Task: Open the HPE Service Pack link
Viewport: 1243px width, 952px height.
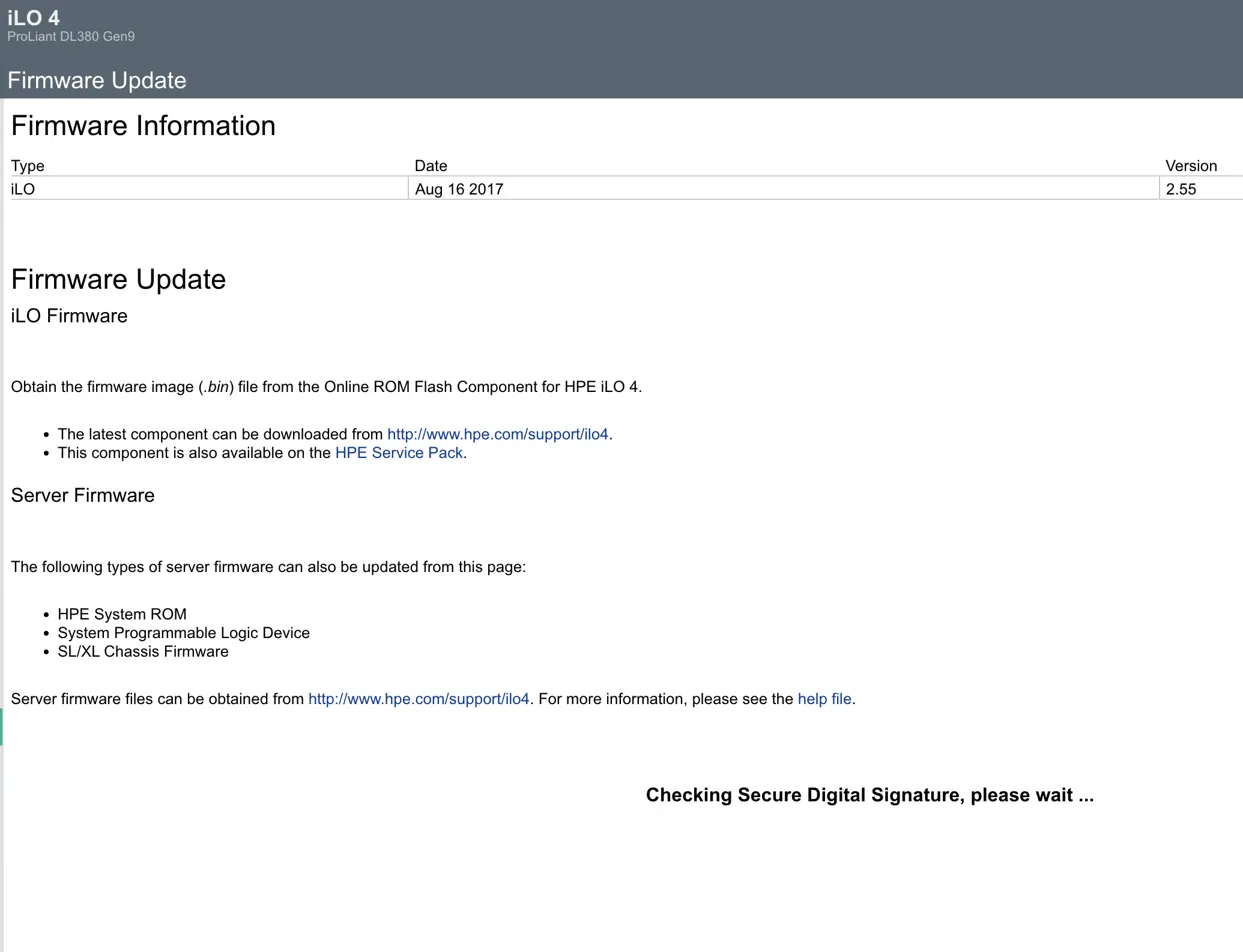Action: pos(399,452)
